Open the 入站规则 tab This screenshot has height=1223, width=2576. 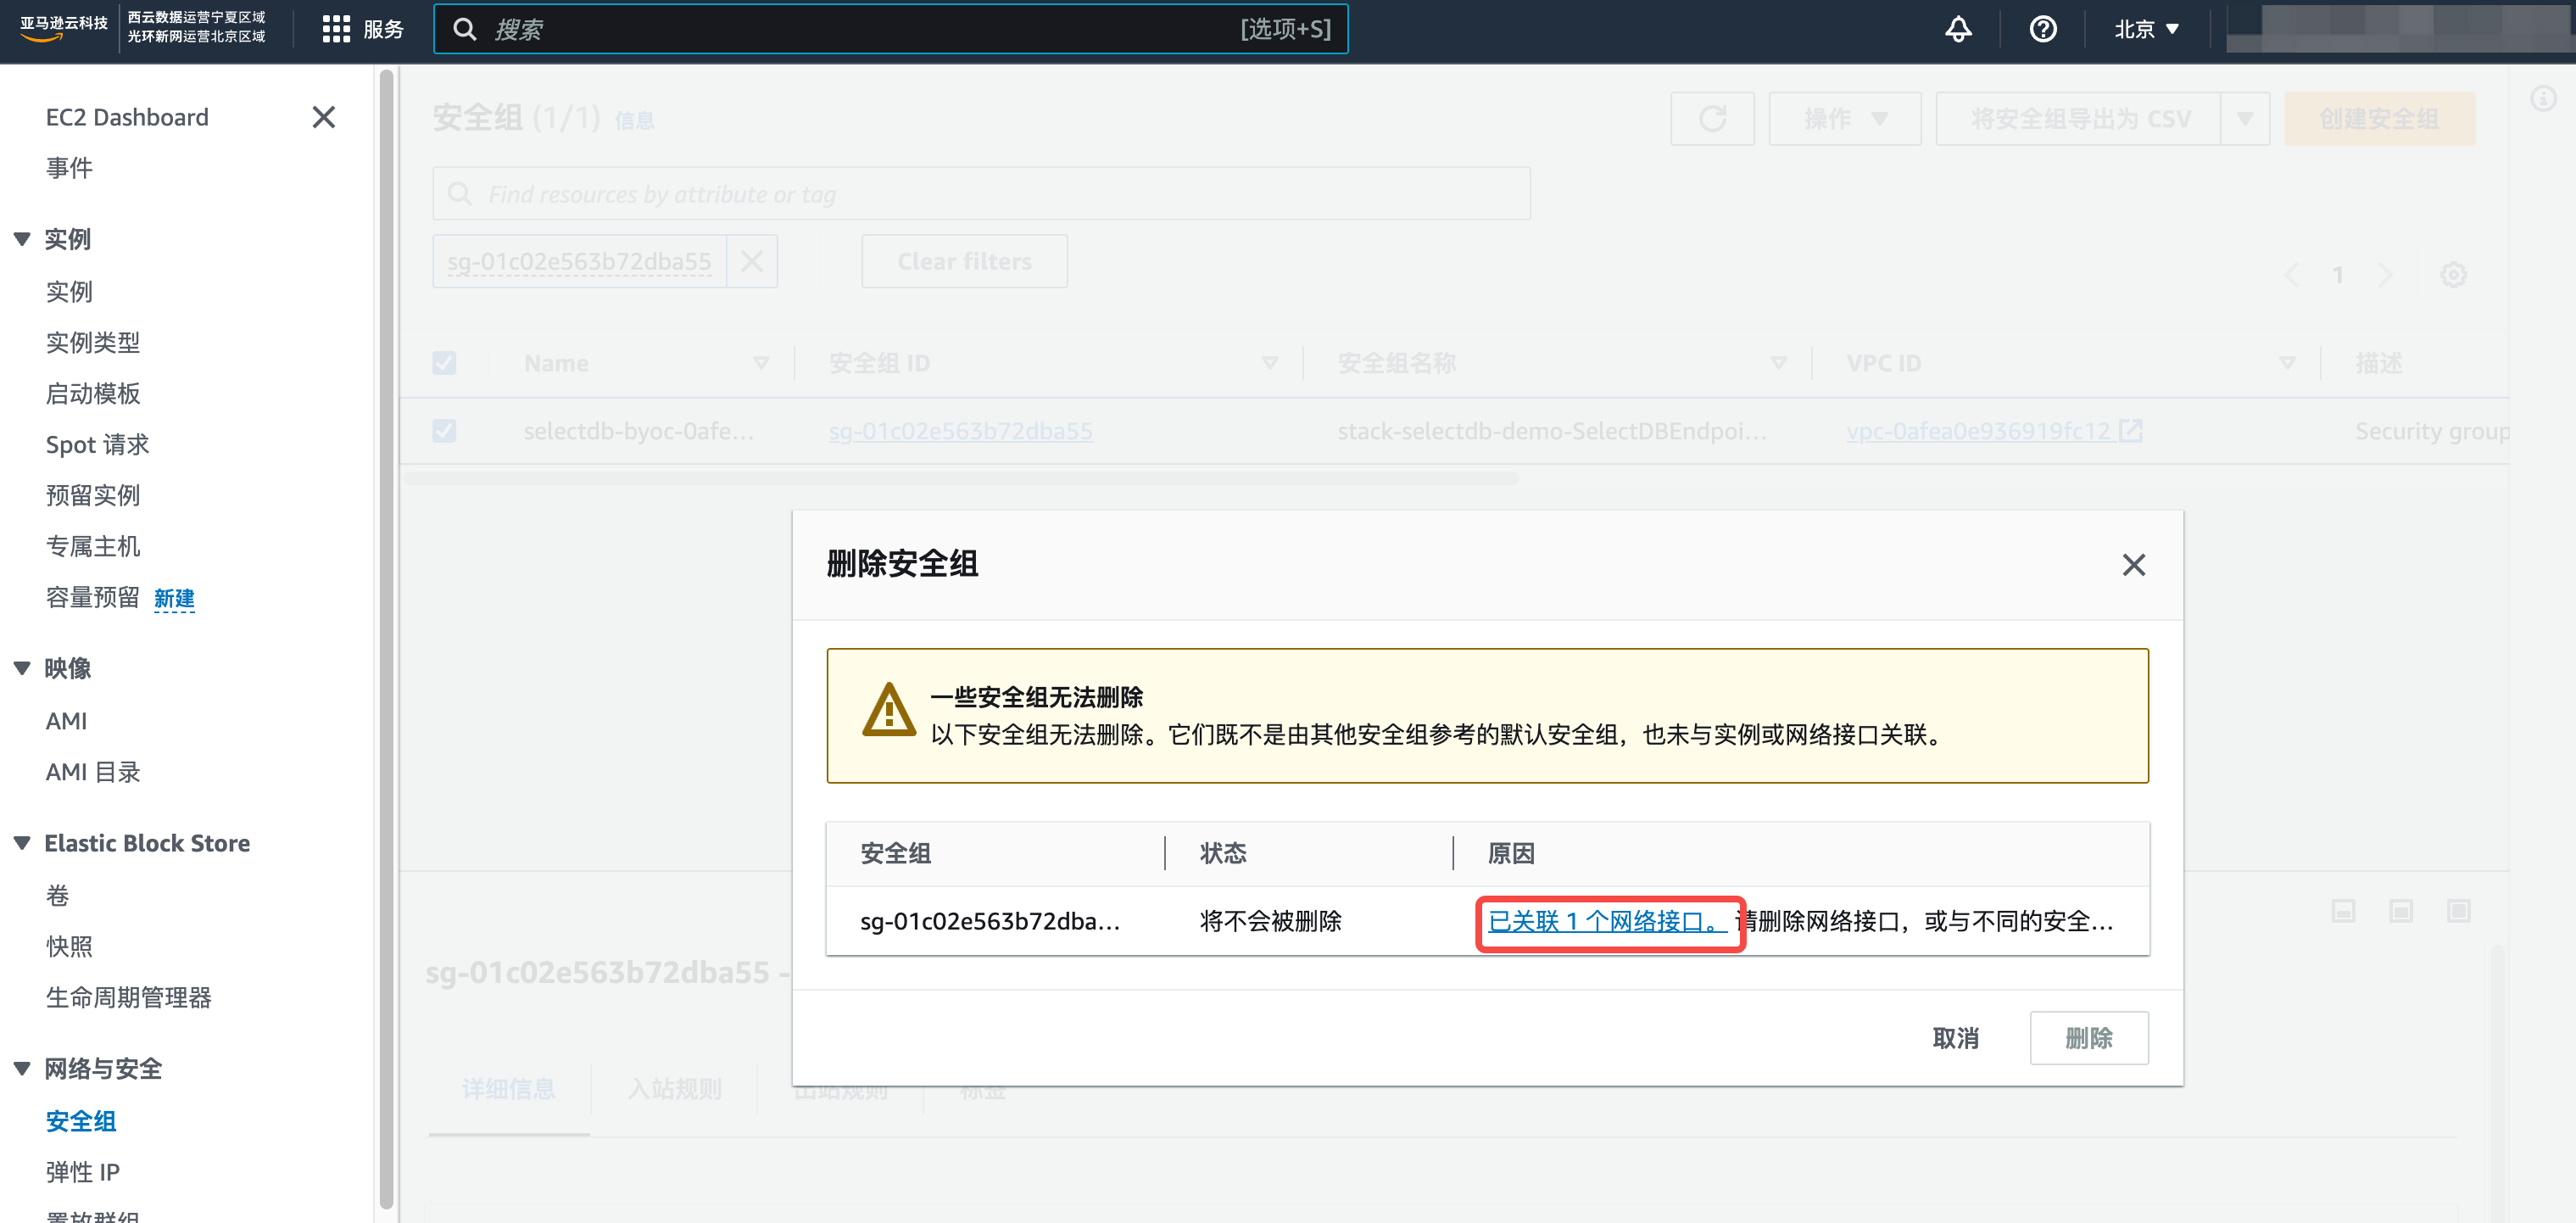(x=675, y=1089)
